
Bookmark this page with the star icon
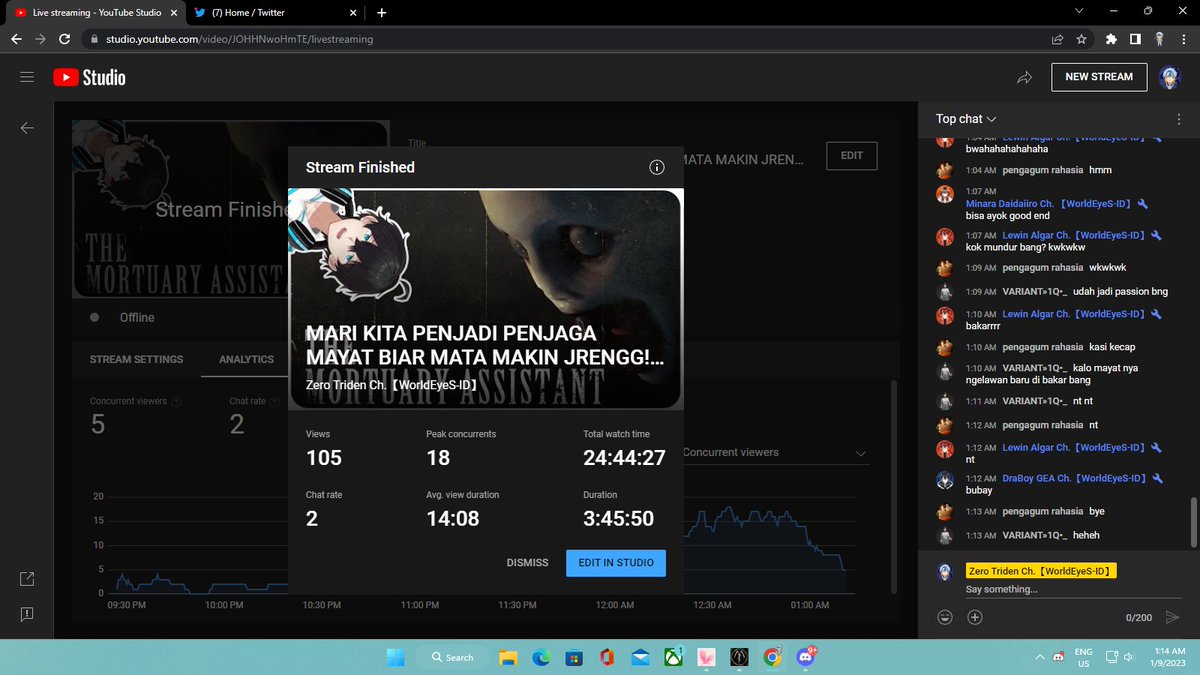tap(1081, 39)
